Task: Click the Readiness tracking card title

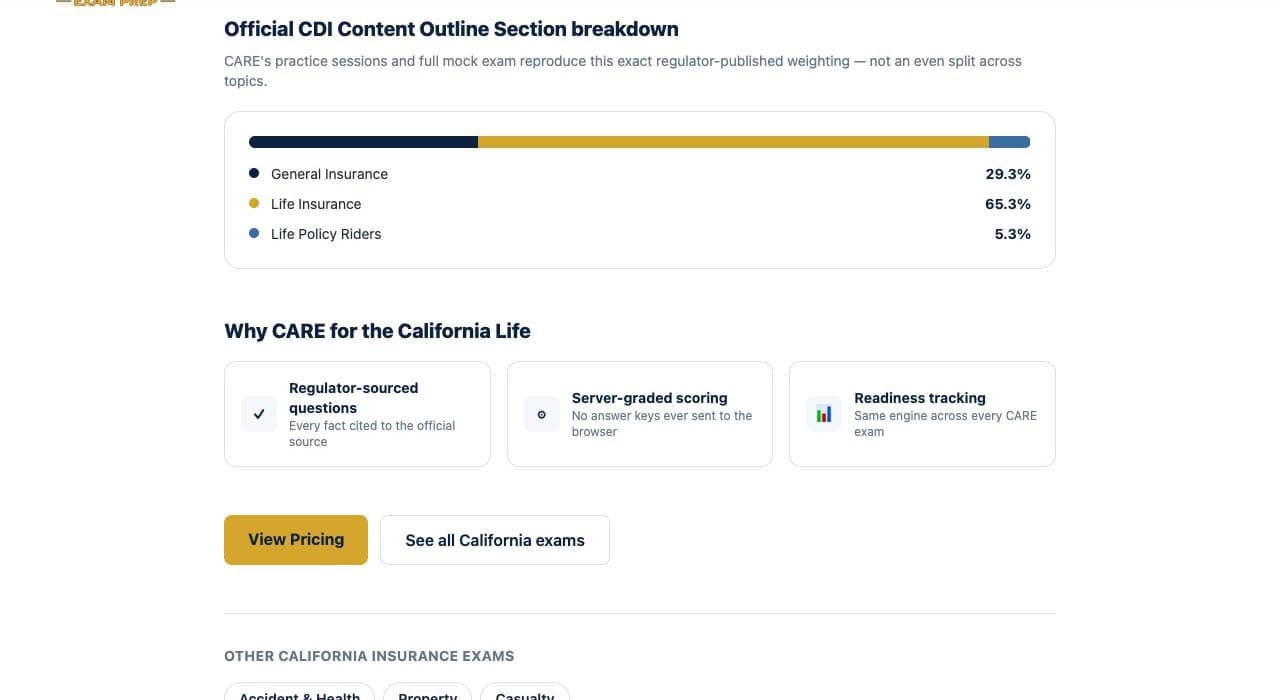Action: point(920,398)
